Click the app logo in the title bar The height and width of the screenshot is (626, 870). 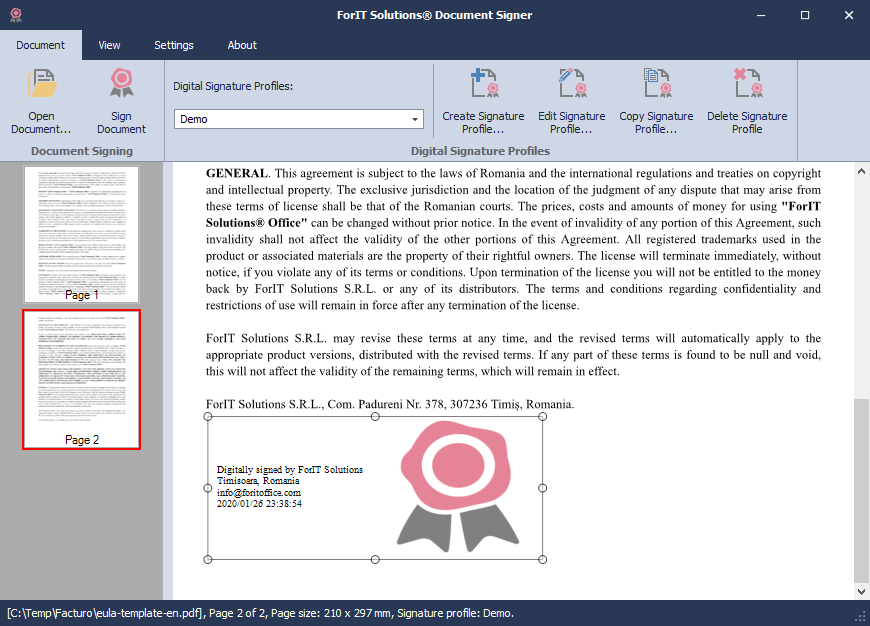(x=16, y=16)
